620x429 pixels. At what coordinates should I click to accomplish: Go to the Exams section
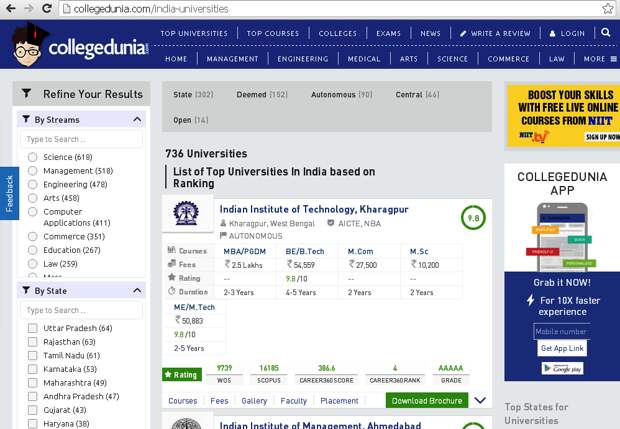pos(388,34)
